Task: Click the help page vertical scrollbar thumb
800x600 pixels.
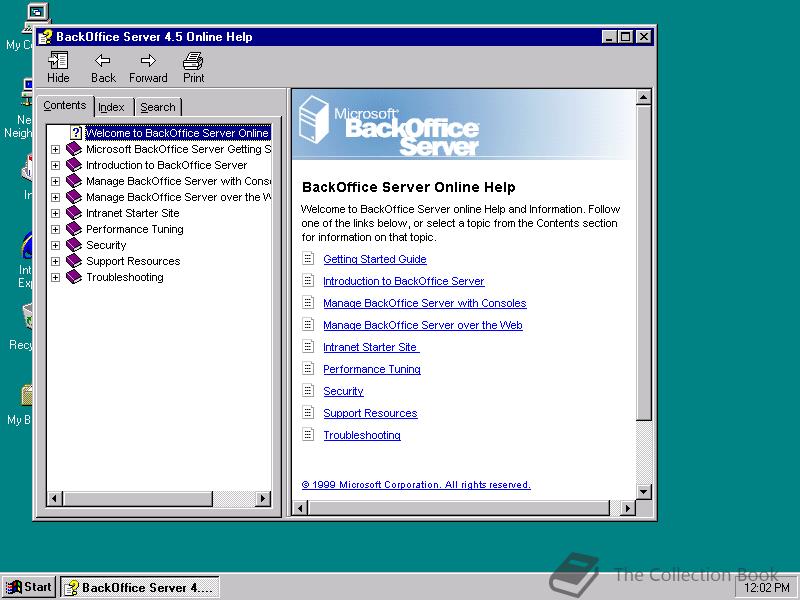Action: coord(643,263)
